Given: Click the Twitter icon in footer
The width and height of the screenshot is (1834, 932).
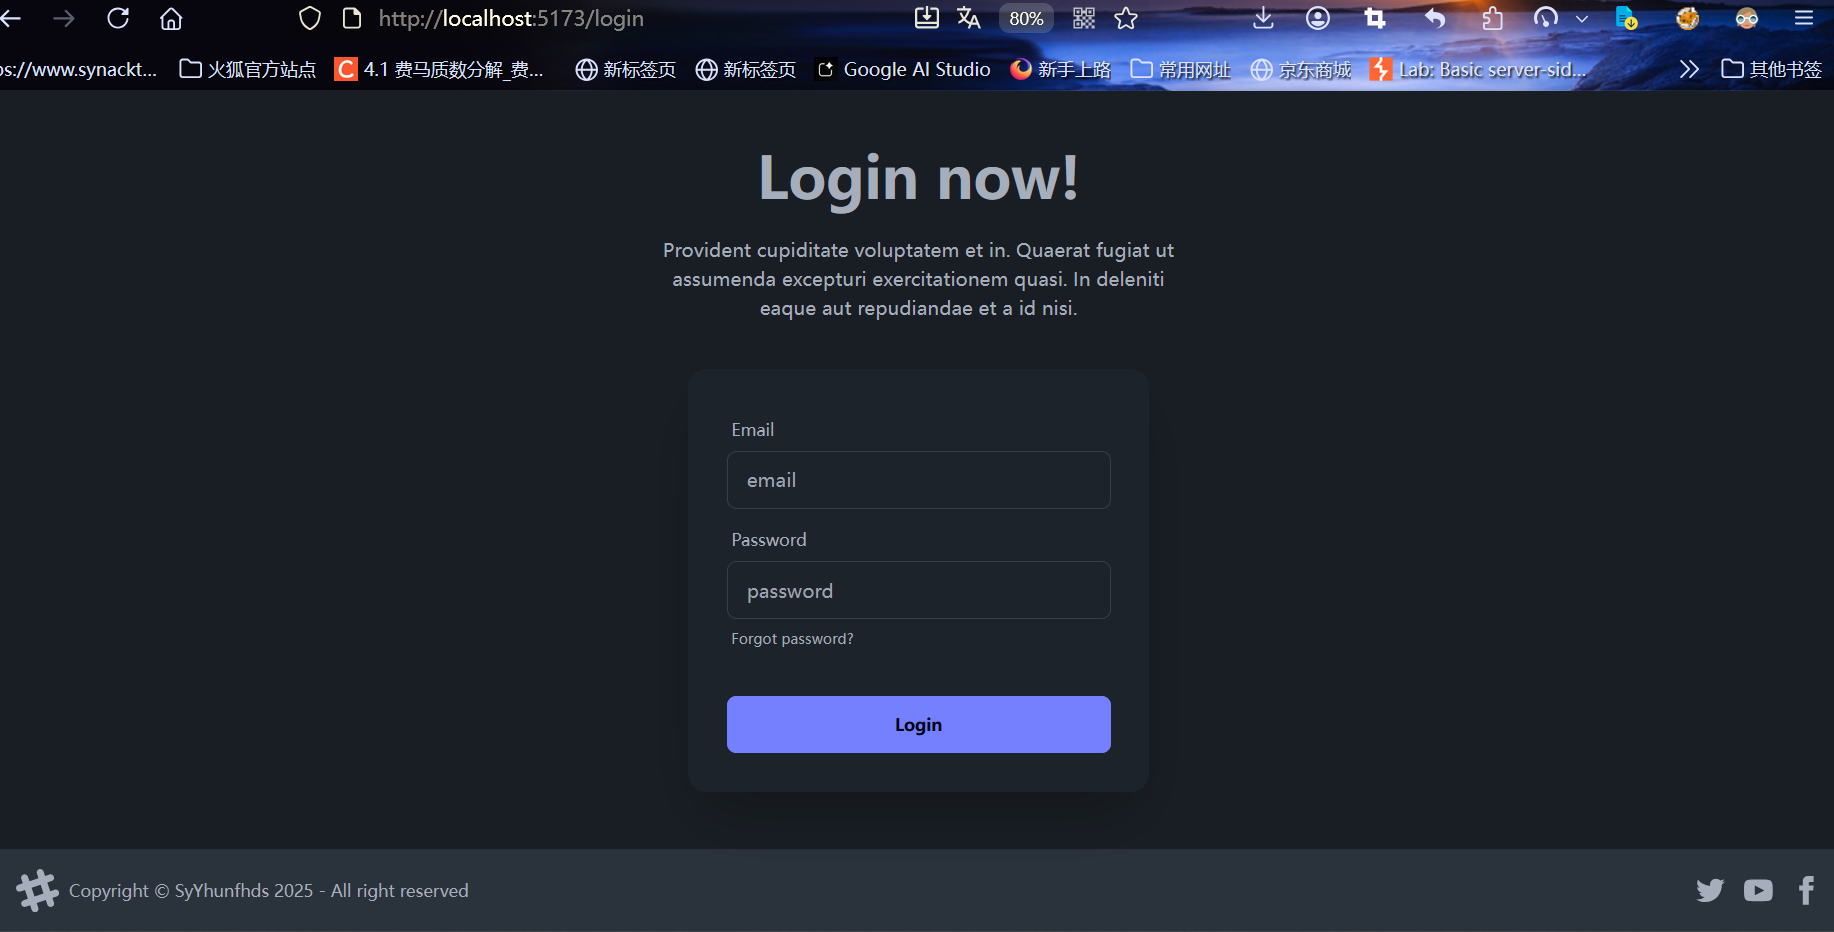Looking at the screenshot, I should [x=1710, y=890].
